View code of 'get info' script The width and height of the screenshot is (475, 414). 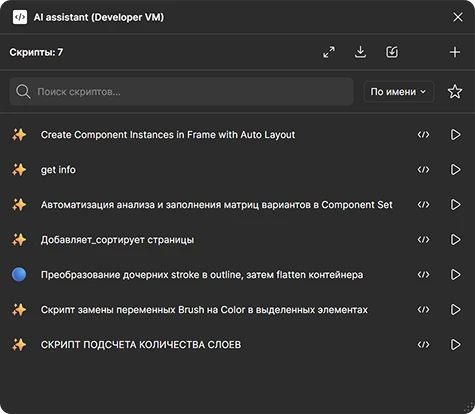point(423,170)
